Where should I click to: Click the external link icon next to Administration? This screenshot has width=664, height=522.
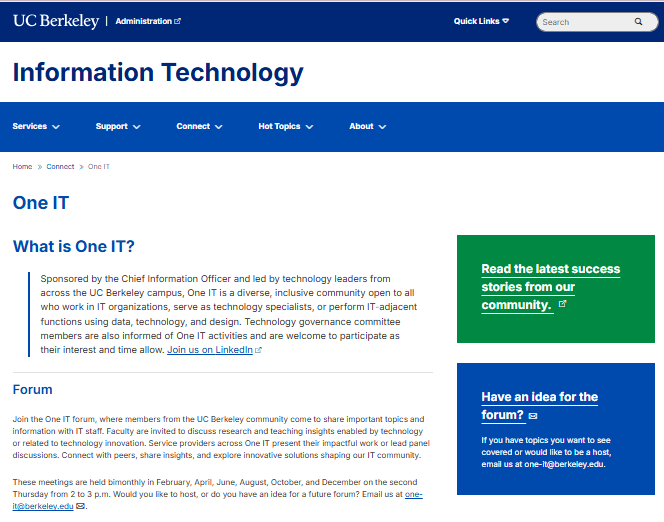(x=177, y=21)
